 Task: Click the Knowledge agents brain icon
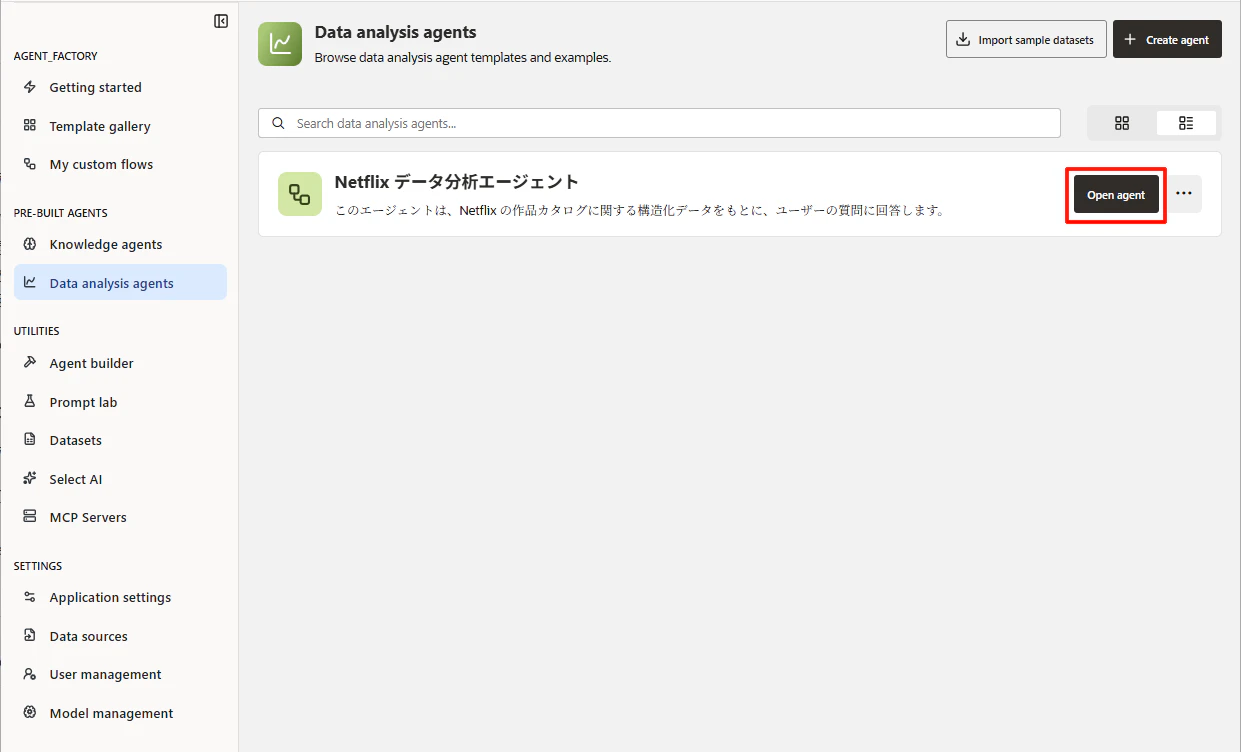pos(30,244)
